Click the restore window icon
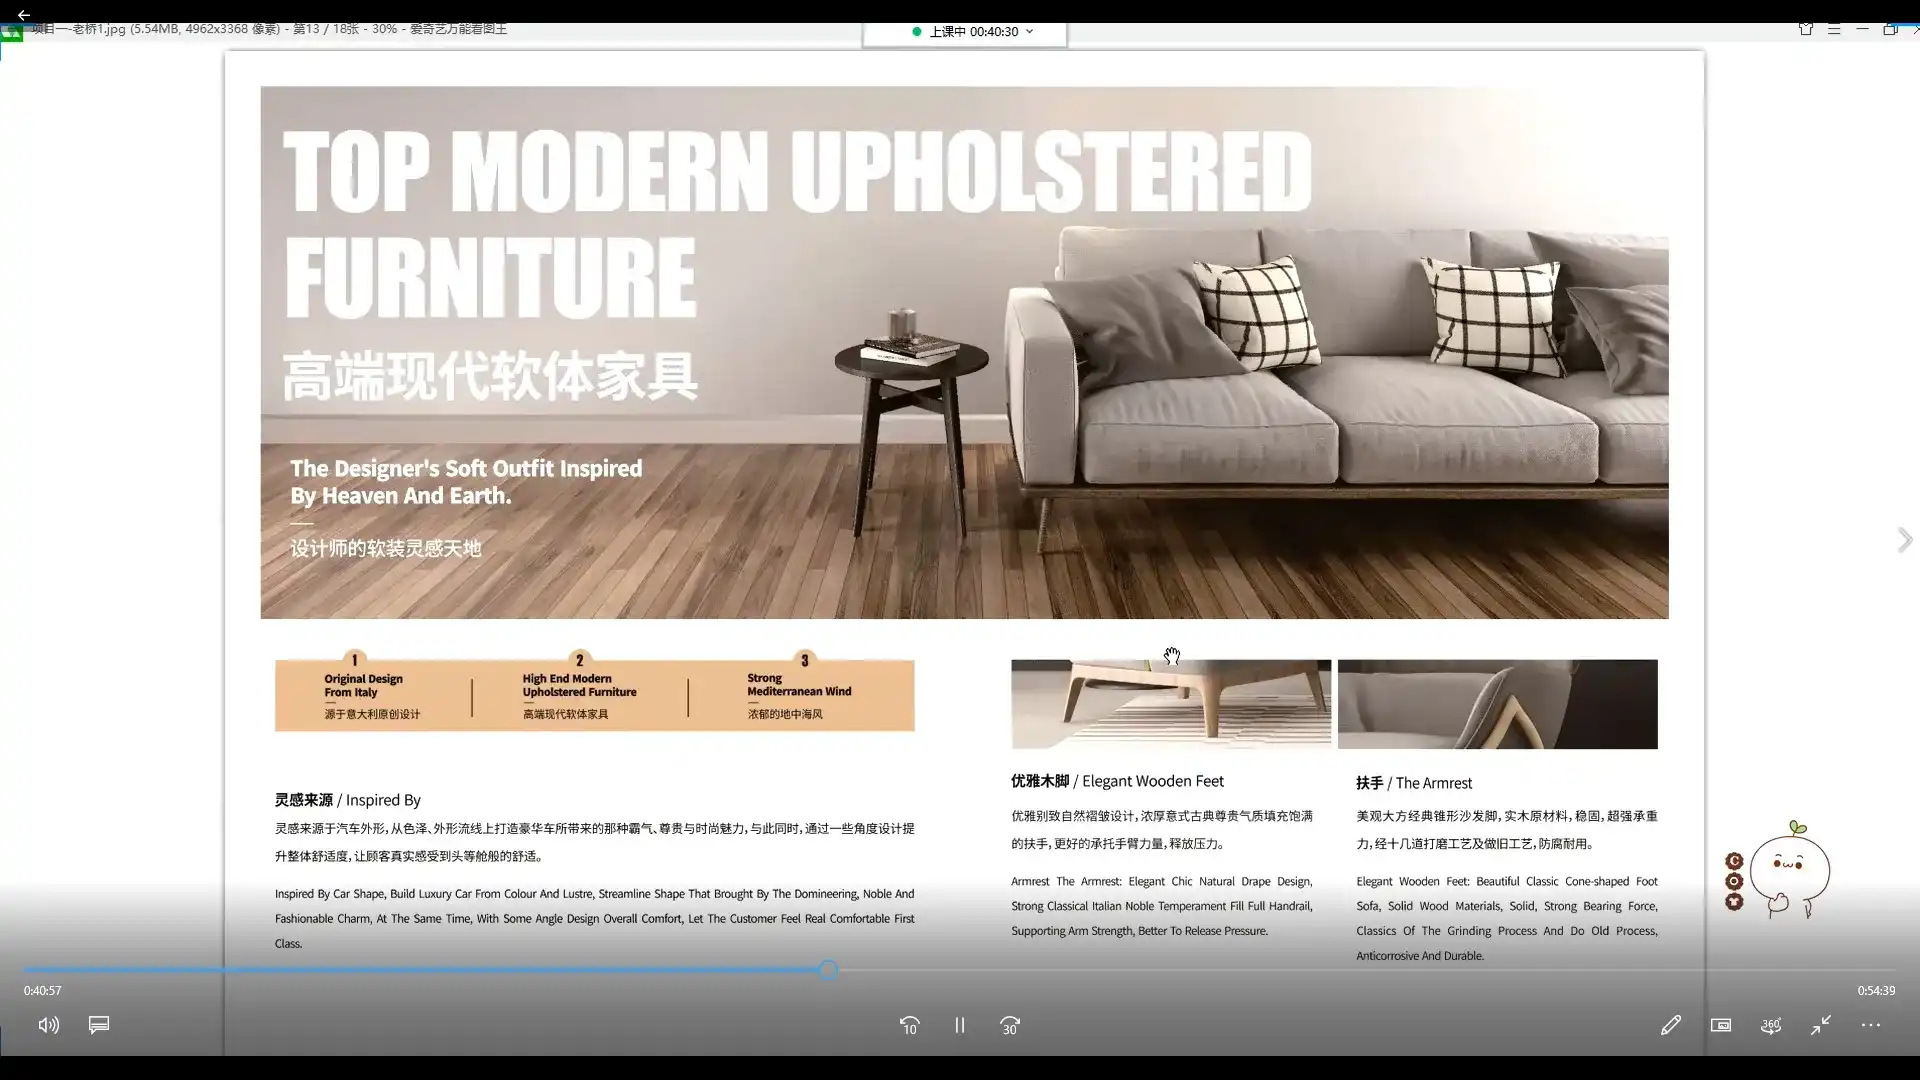 click(x=1890, y=30)
